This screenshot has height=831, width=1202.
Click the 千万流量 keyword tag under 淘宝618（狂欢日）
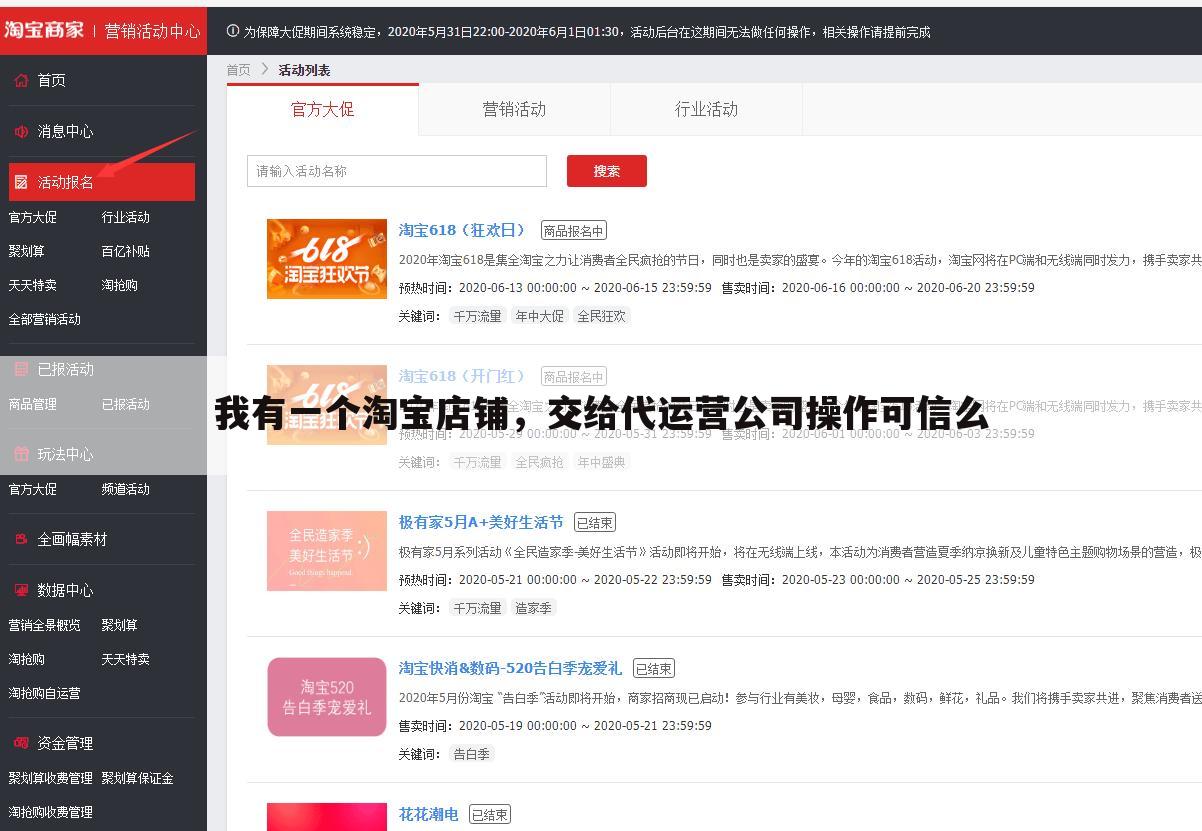coord(477,316)
